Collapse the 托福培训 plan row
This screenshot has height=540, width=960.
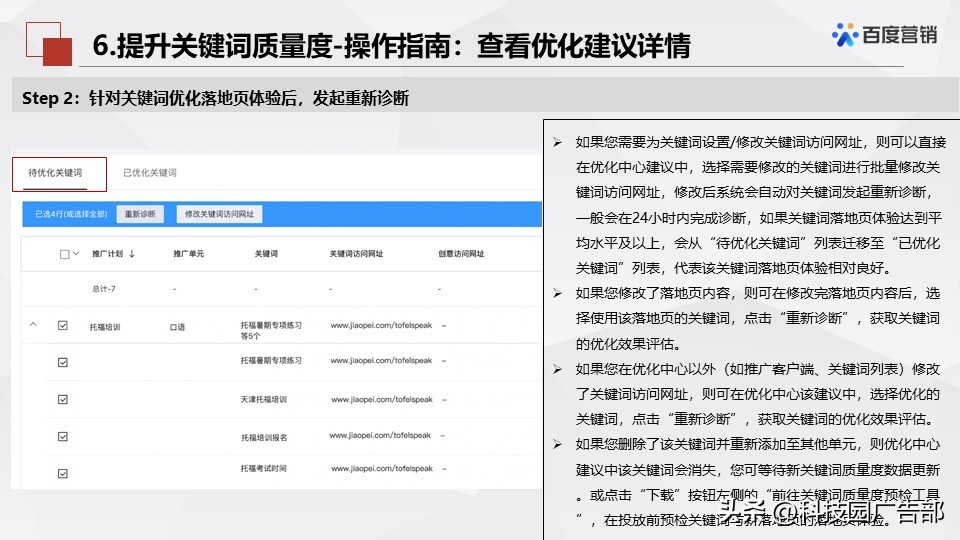33,324
